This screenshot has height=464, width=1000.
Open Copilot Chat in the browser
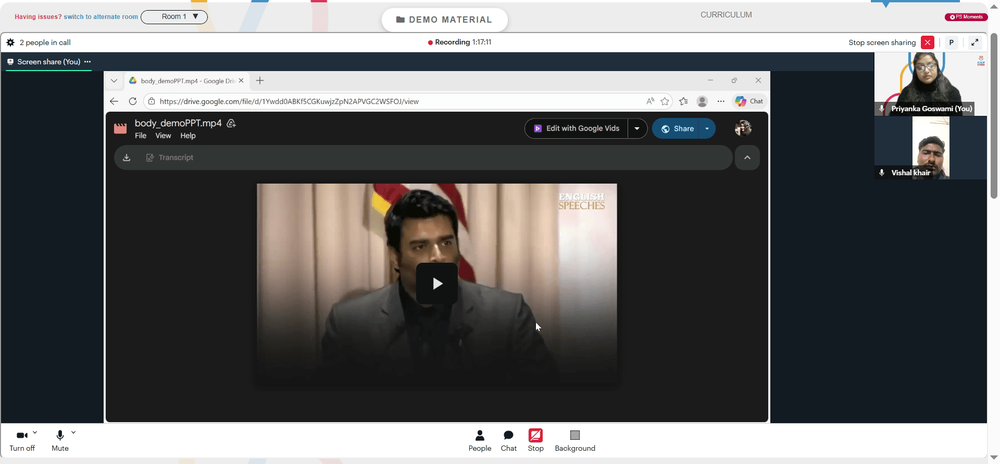click(x=749, y=101)
